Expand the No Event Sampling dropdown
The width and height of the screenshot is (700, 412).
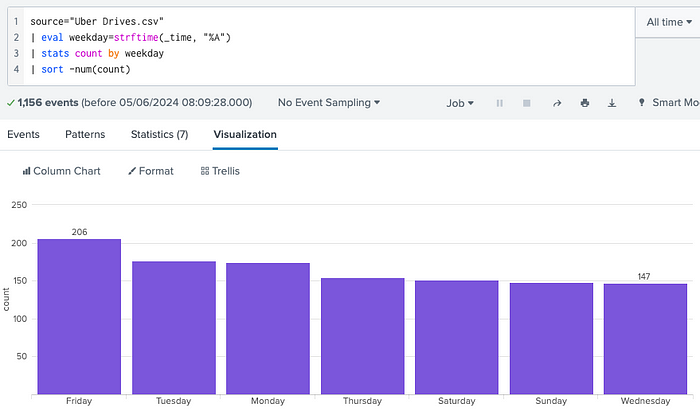tap(329, 103)
